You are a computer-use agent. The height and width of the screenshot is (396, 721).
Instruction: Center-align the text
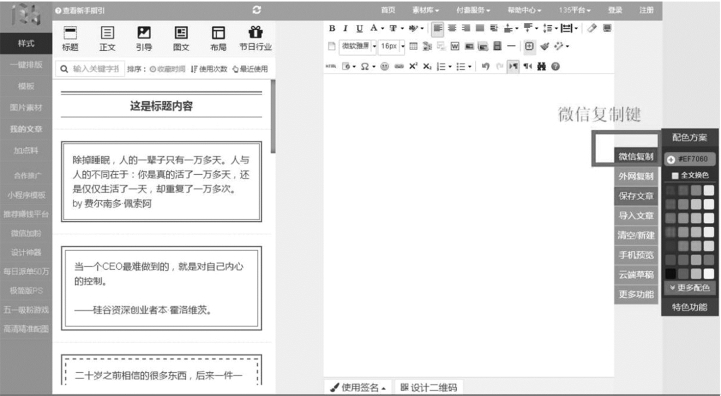[x=452, y=28]
